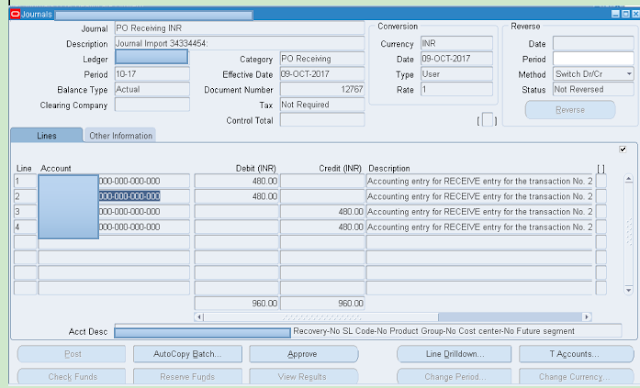Click the Conversion Date field
Image resolution: width=640 pixels, height=388 pixels.
click(456, 58)
